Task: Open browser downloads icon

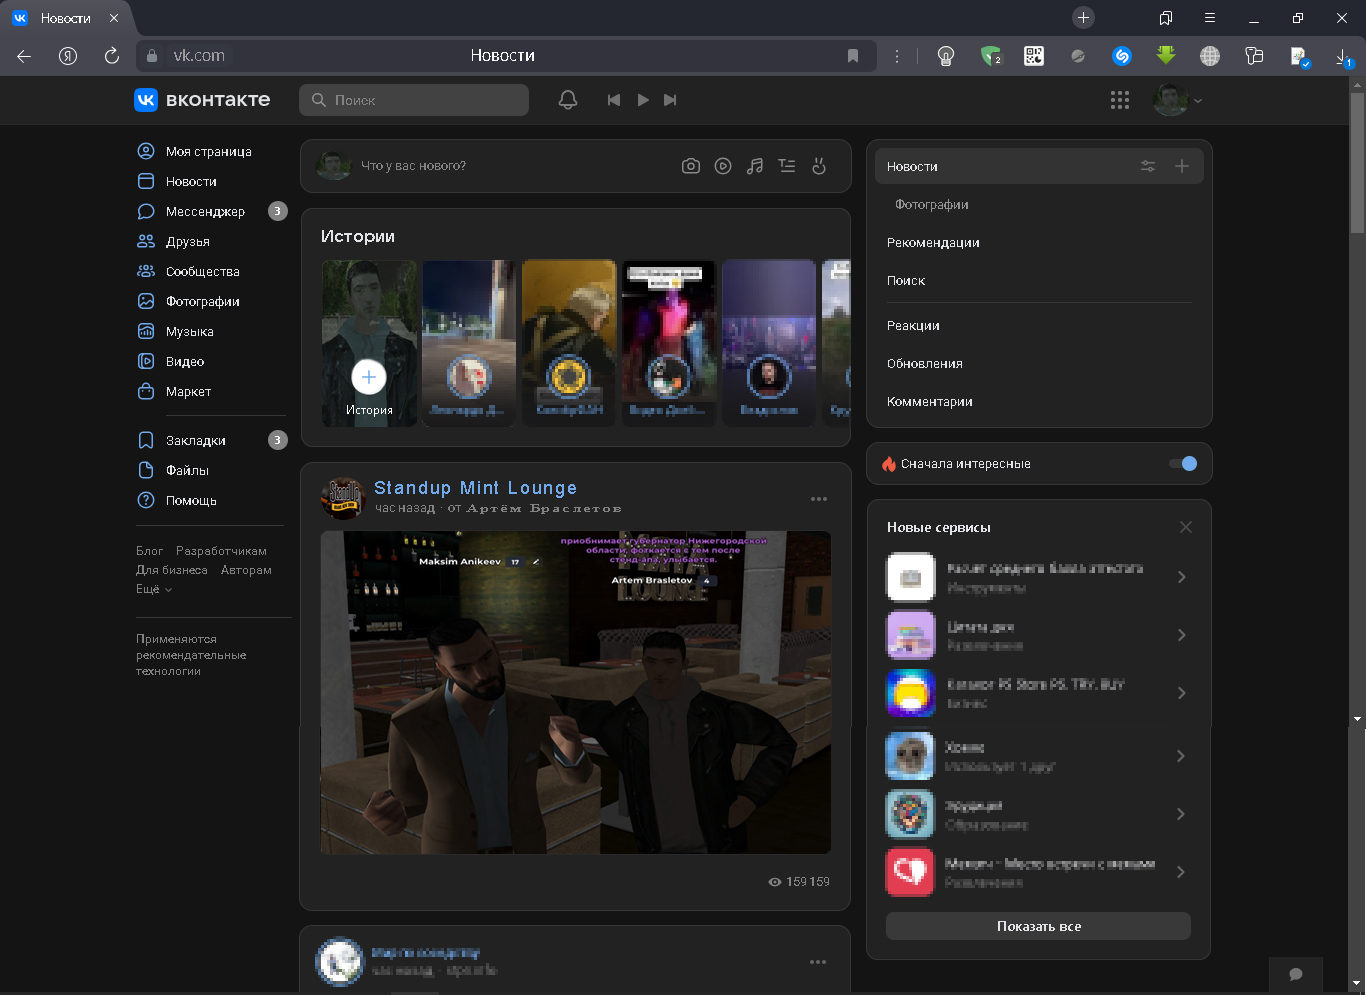Action: click(x=1343, y=57)
